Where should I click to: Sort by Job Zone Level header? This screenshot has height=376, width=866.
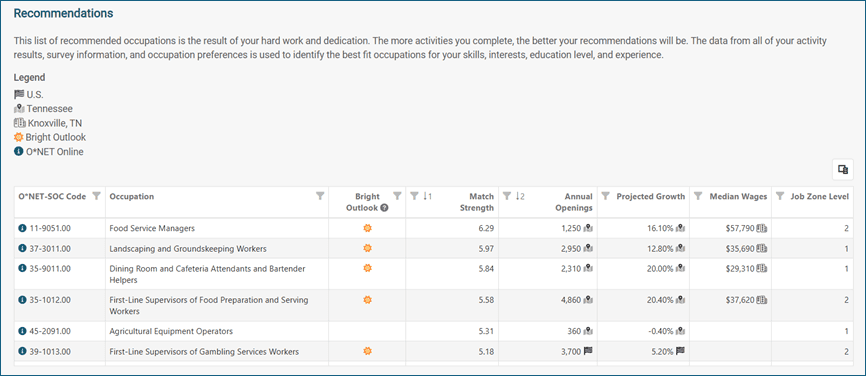(820, 197)
